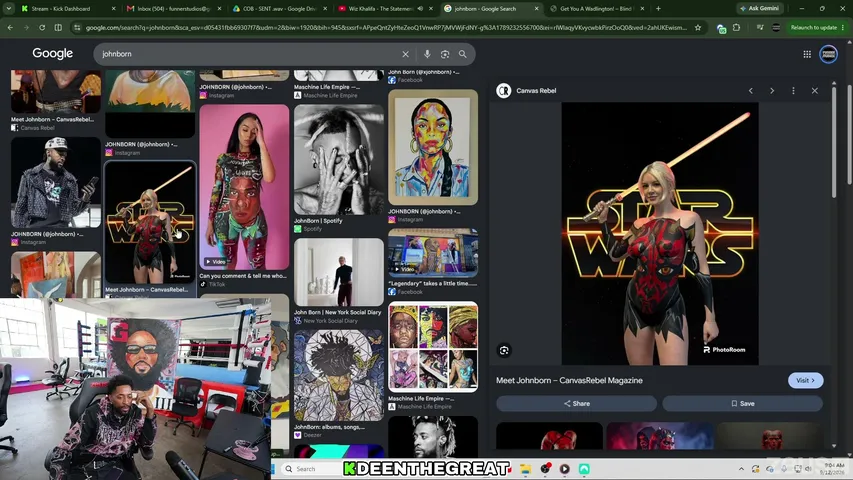853x480 pixels.
Task: Open File Explorer from the taskbar
Action: [525, 469]
